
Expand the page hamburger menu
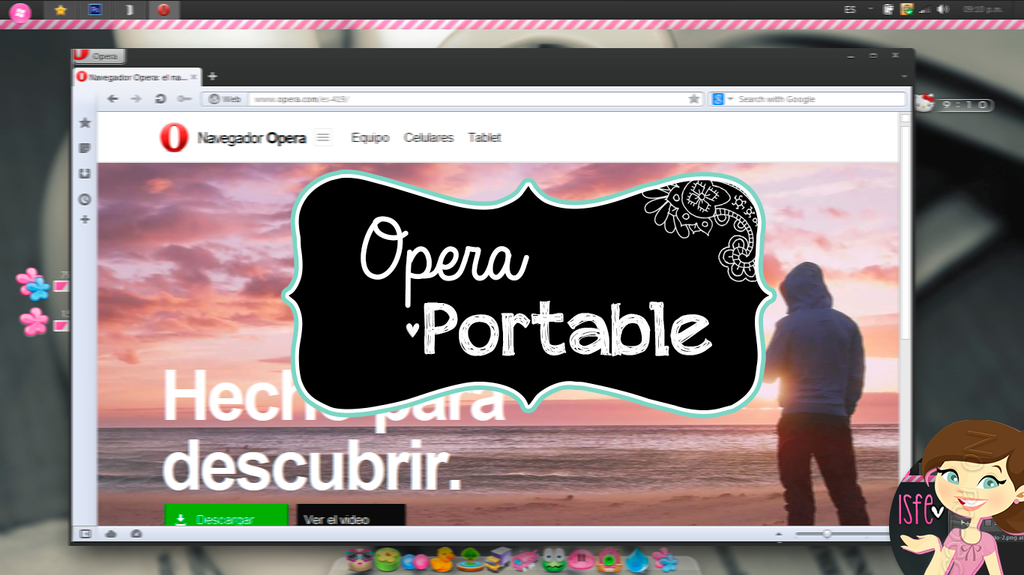point(323,137)
